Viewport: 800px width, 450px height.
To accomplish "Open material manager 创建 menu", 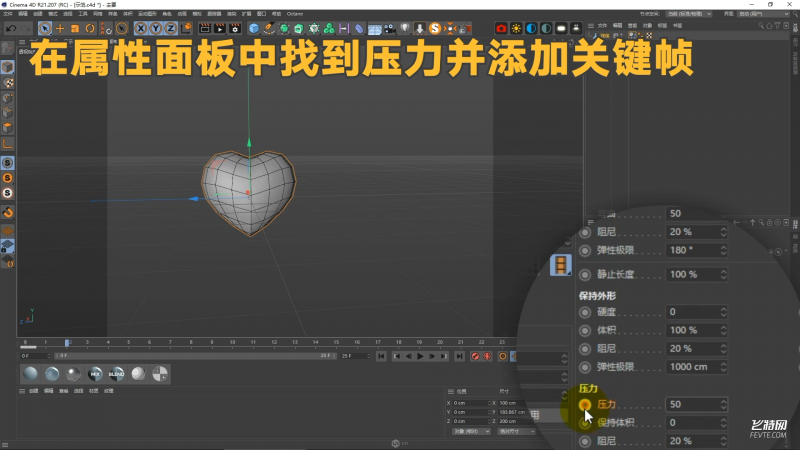I will (33, 391).
